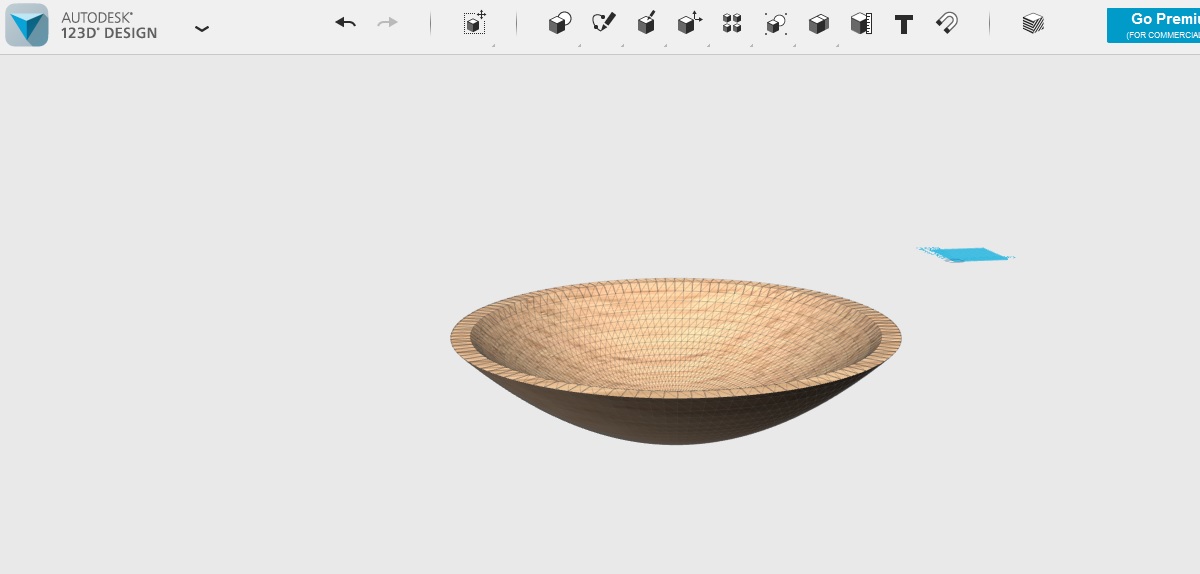Click the Autodesk 123D Design logo
The height and width of the screenshot is (574, 1200).
[26, 25]
